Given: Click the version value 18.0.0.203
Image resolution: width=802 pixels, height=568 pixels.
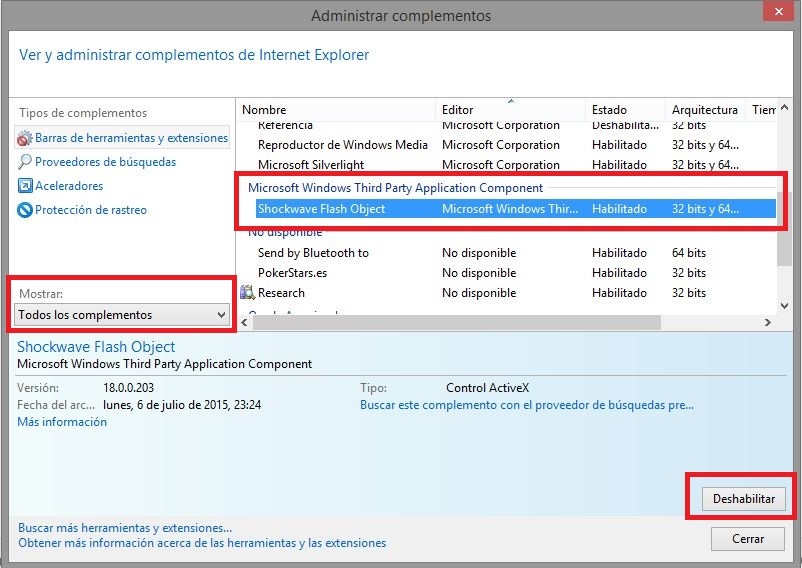Looking at the screenshot, I should point(128,388).
